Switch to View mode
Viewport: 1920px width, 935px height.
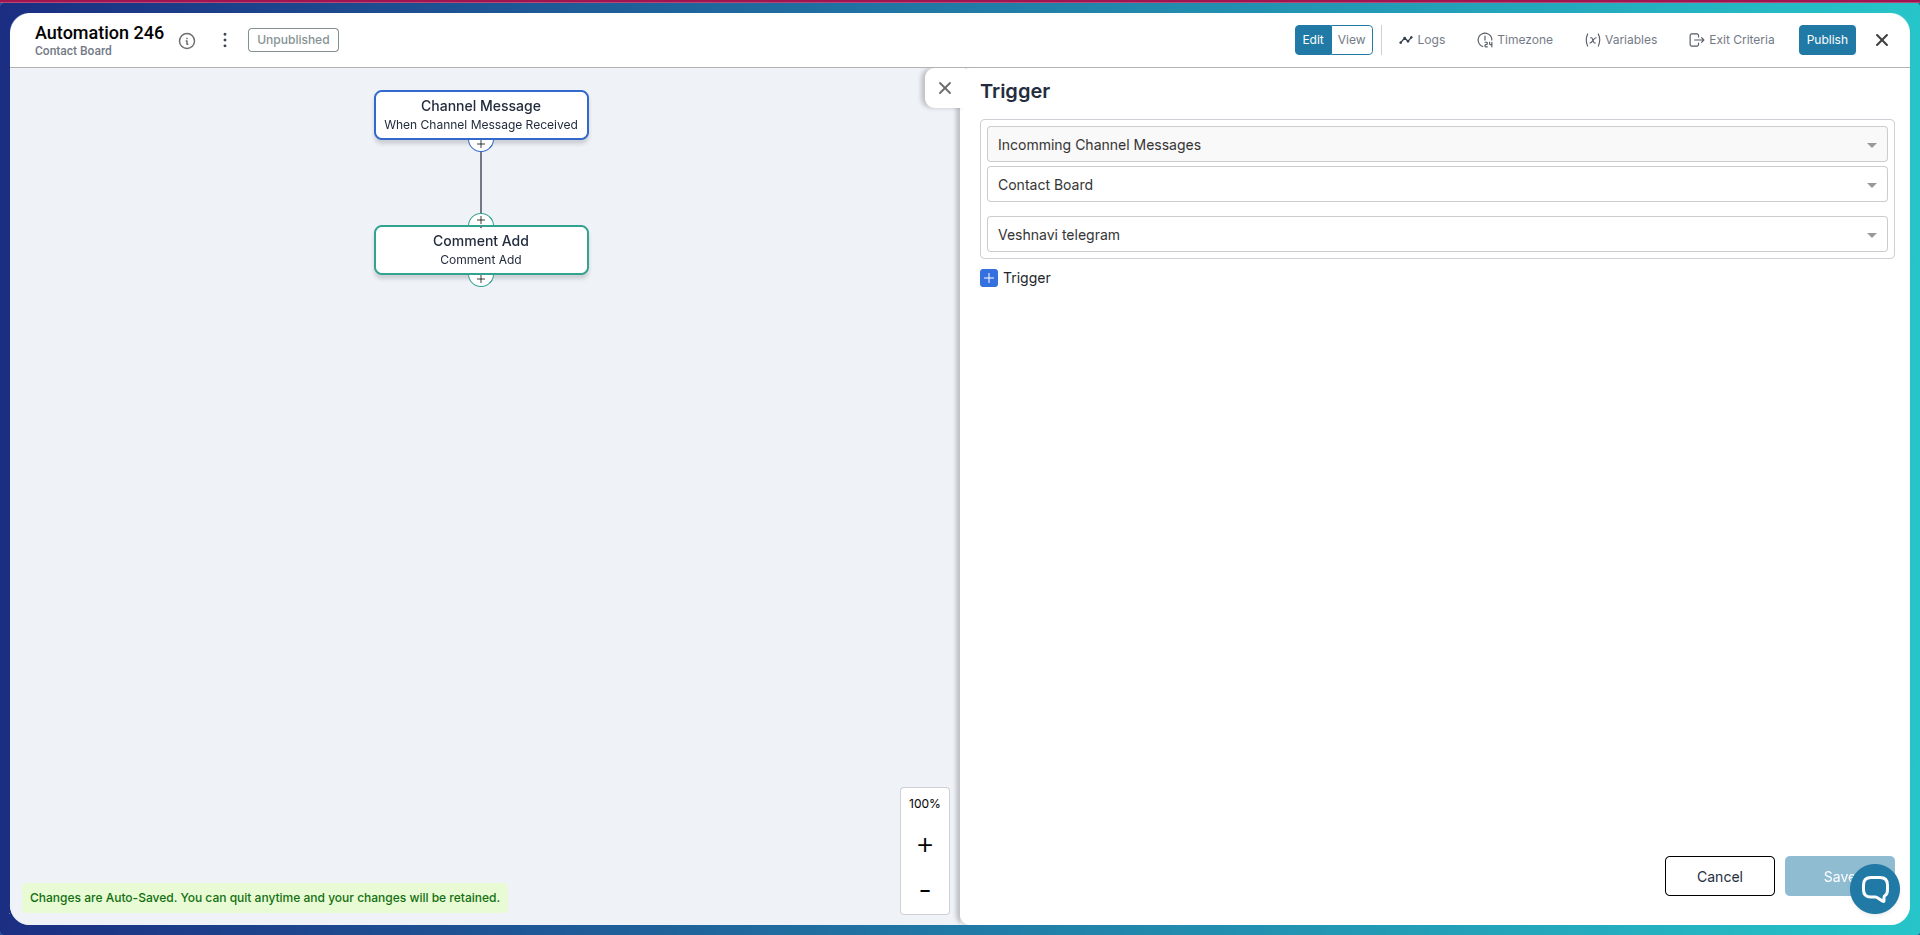click(1352, 40)
